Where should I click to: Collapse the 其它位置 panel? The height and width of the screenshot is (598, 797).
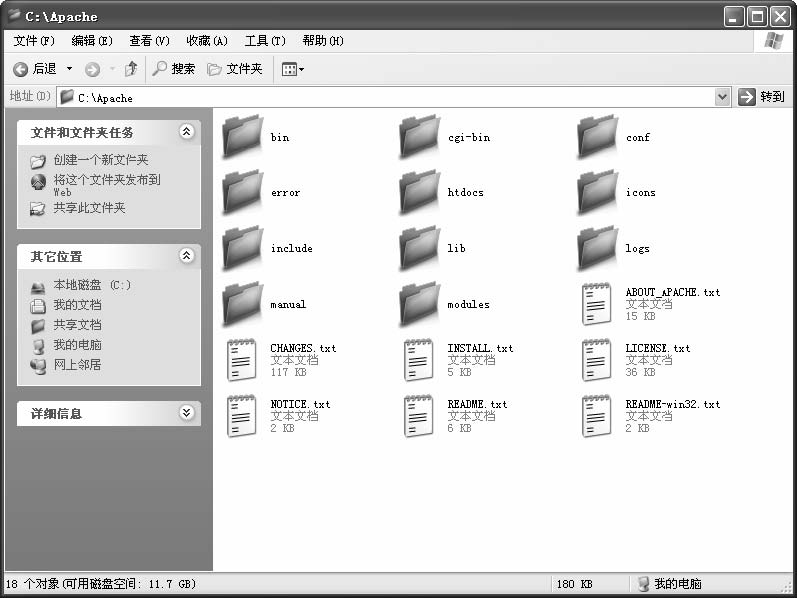click(187, 255)
